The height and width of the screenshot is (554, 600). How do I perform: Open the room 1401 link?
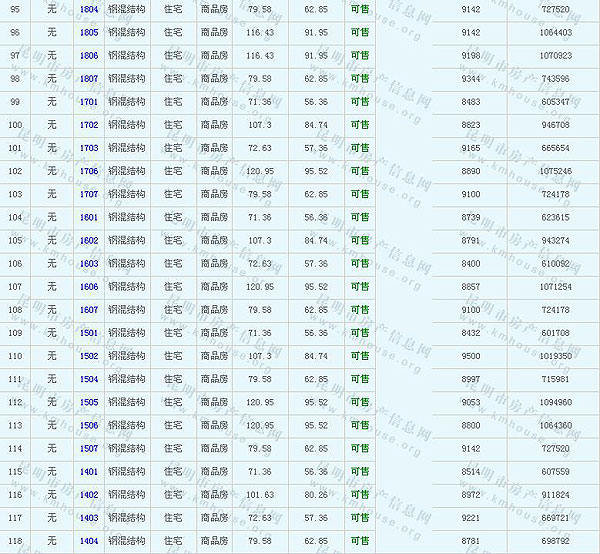(89, 472)
